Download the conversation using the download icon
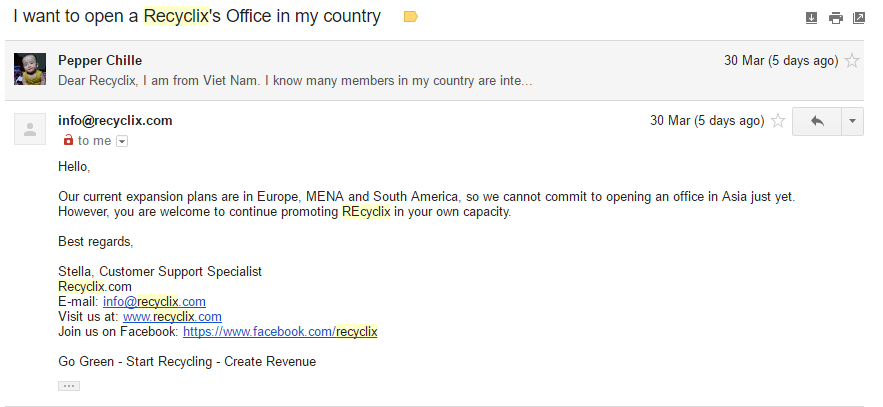 811,18
